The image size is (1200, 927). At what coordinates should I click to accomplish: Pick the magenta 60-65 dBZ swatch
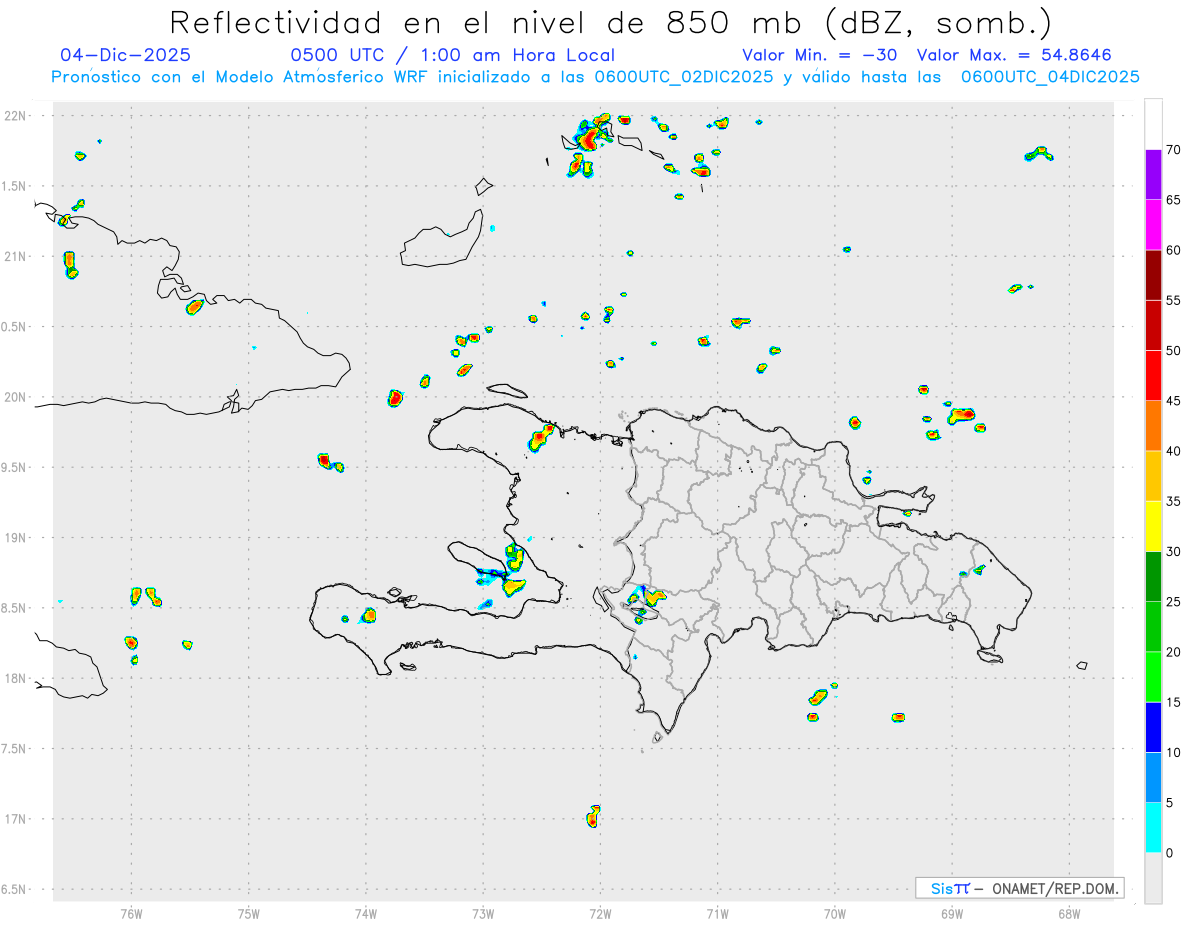pos(1153,225)
